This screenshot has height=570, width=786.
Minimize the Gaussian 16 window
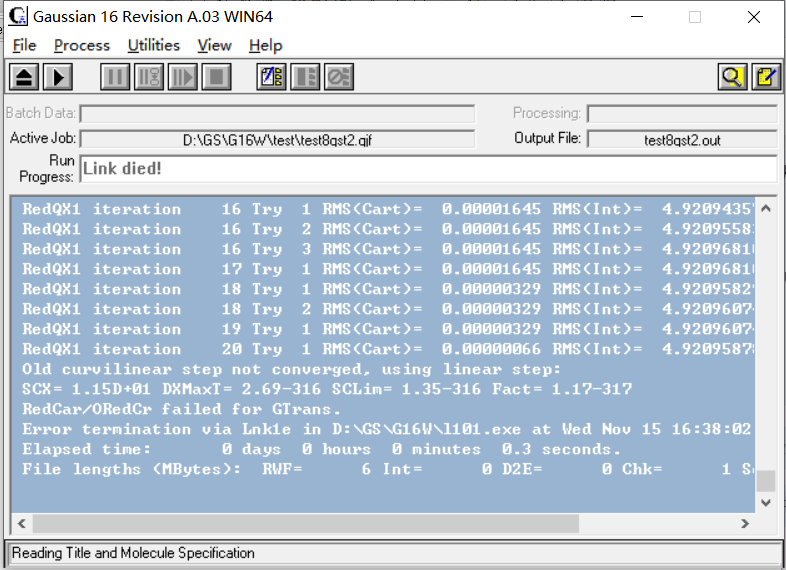click(637, 17)
